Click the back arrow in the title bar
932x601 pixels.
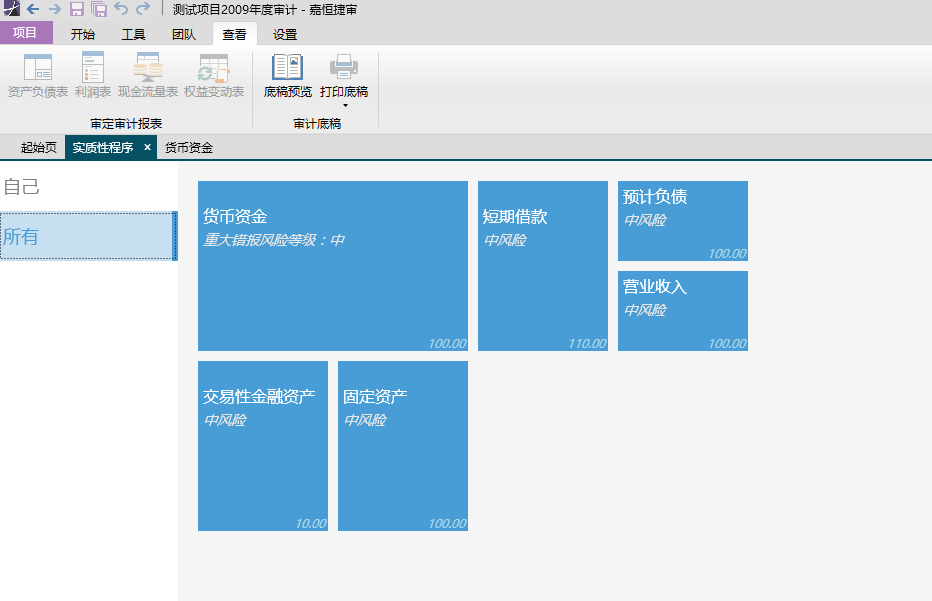pyautogui.click(x=33, y=9)
